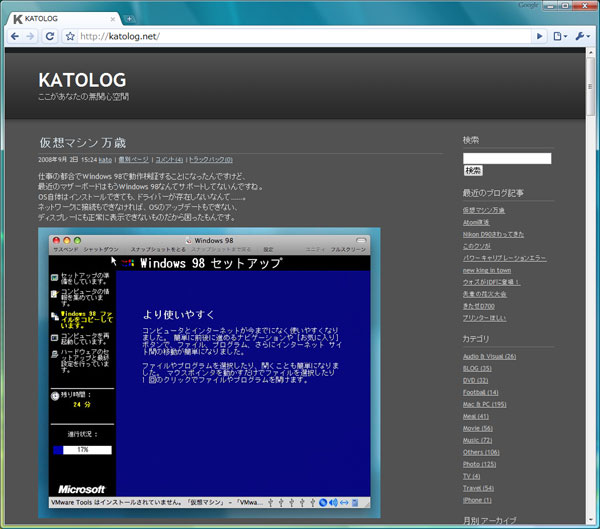Click the カテゴリ sidebar heading
600x529 pixels.
coord(476,339)
